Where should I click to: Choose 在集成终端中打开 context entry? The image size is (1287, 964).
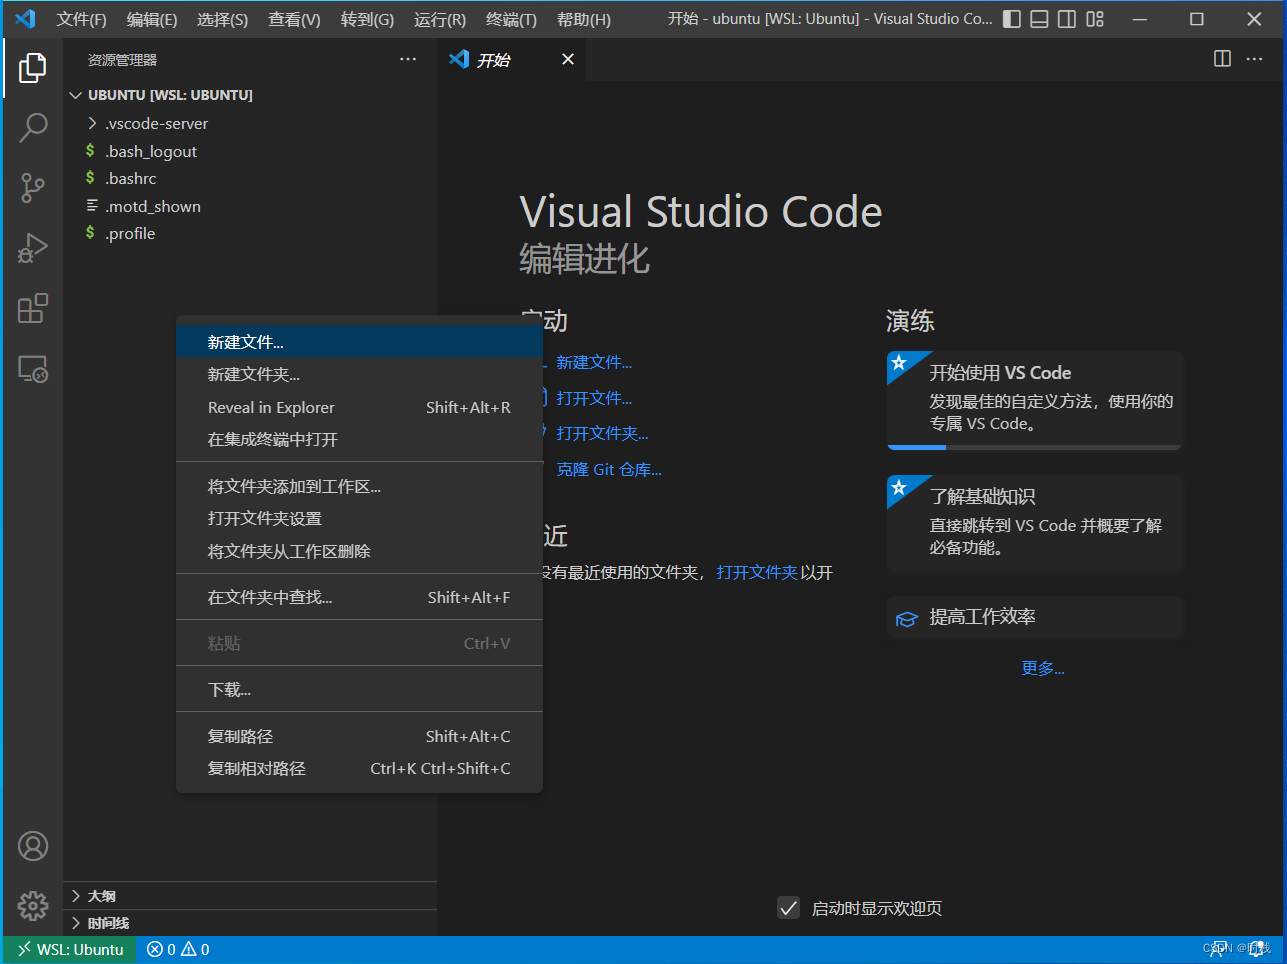coord(359,439)
